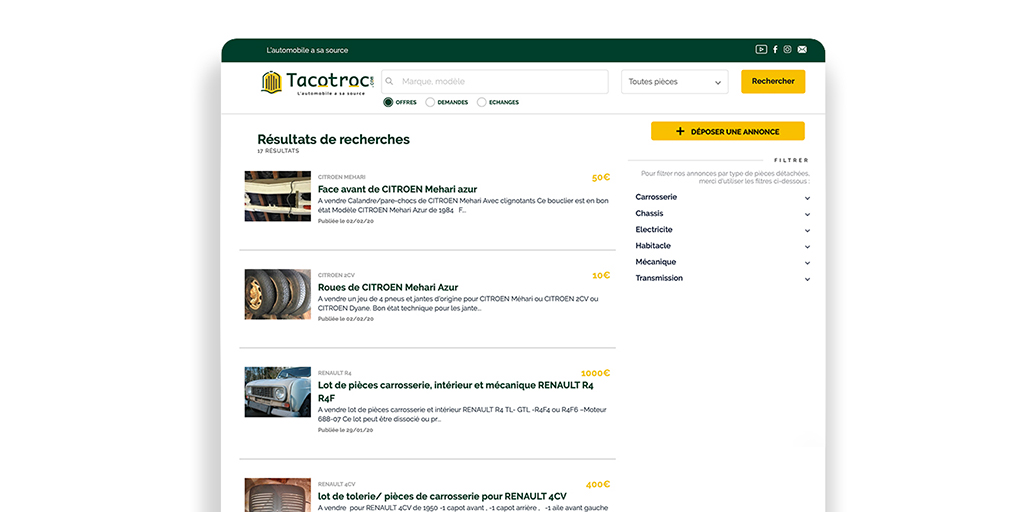
Task: Click the Renault 4CV grille thumbnail
Action: 278,495
